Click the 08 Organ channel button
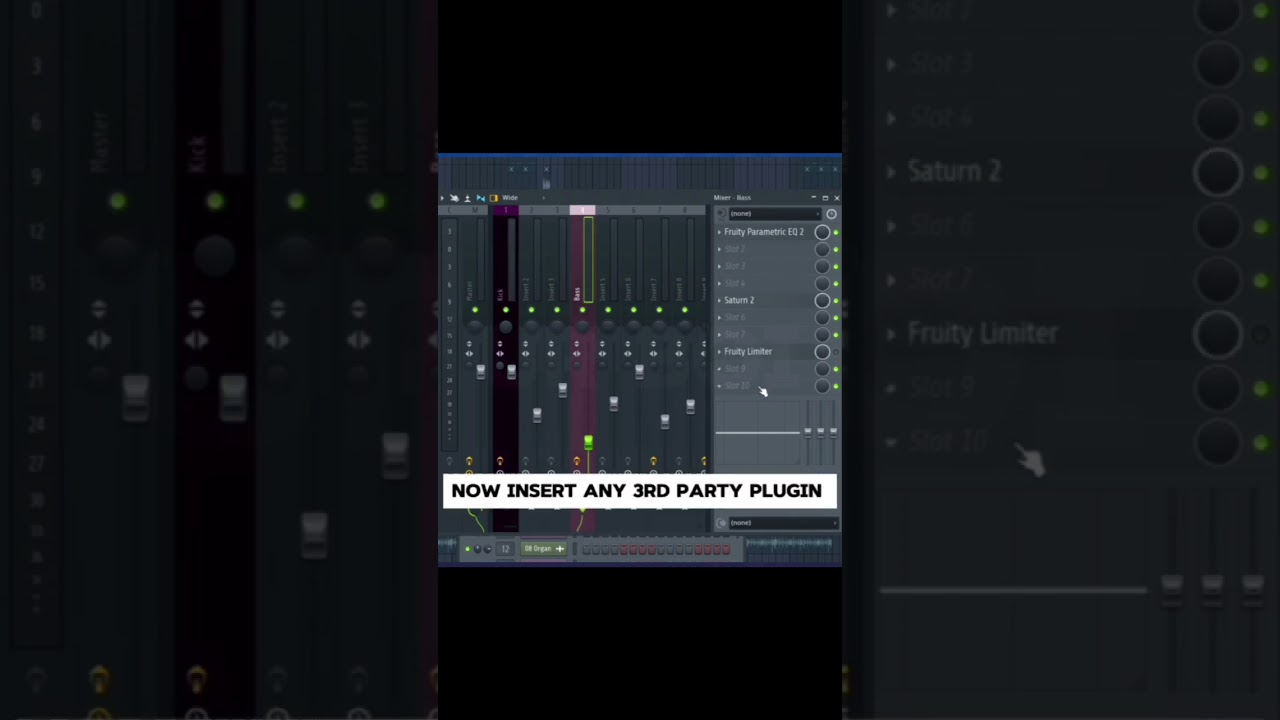1280x720 pixels. click(x=544, y=548)
